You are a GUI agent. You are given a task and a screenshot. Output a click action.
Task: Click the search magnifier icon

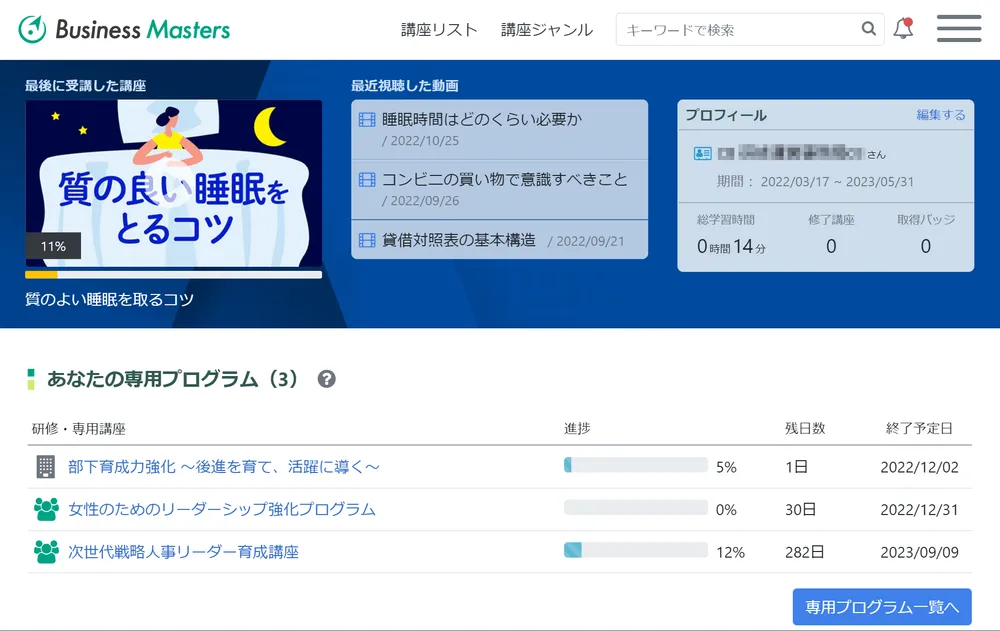[x=868, y=29]
